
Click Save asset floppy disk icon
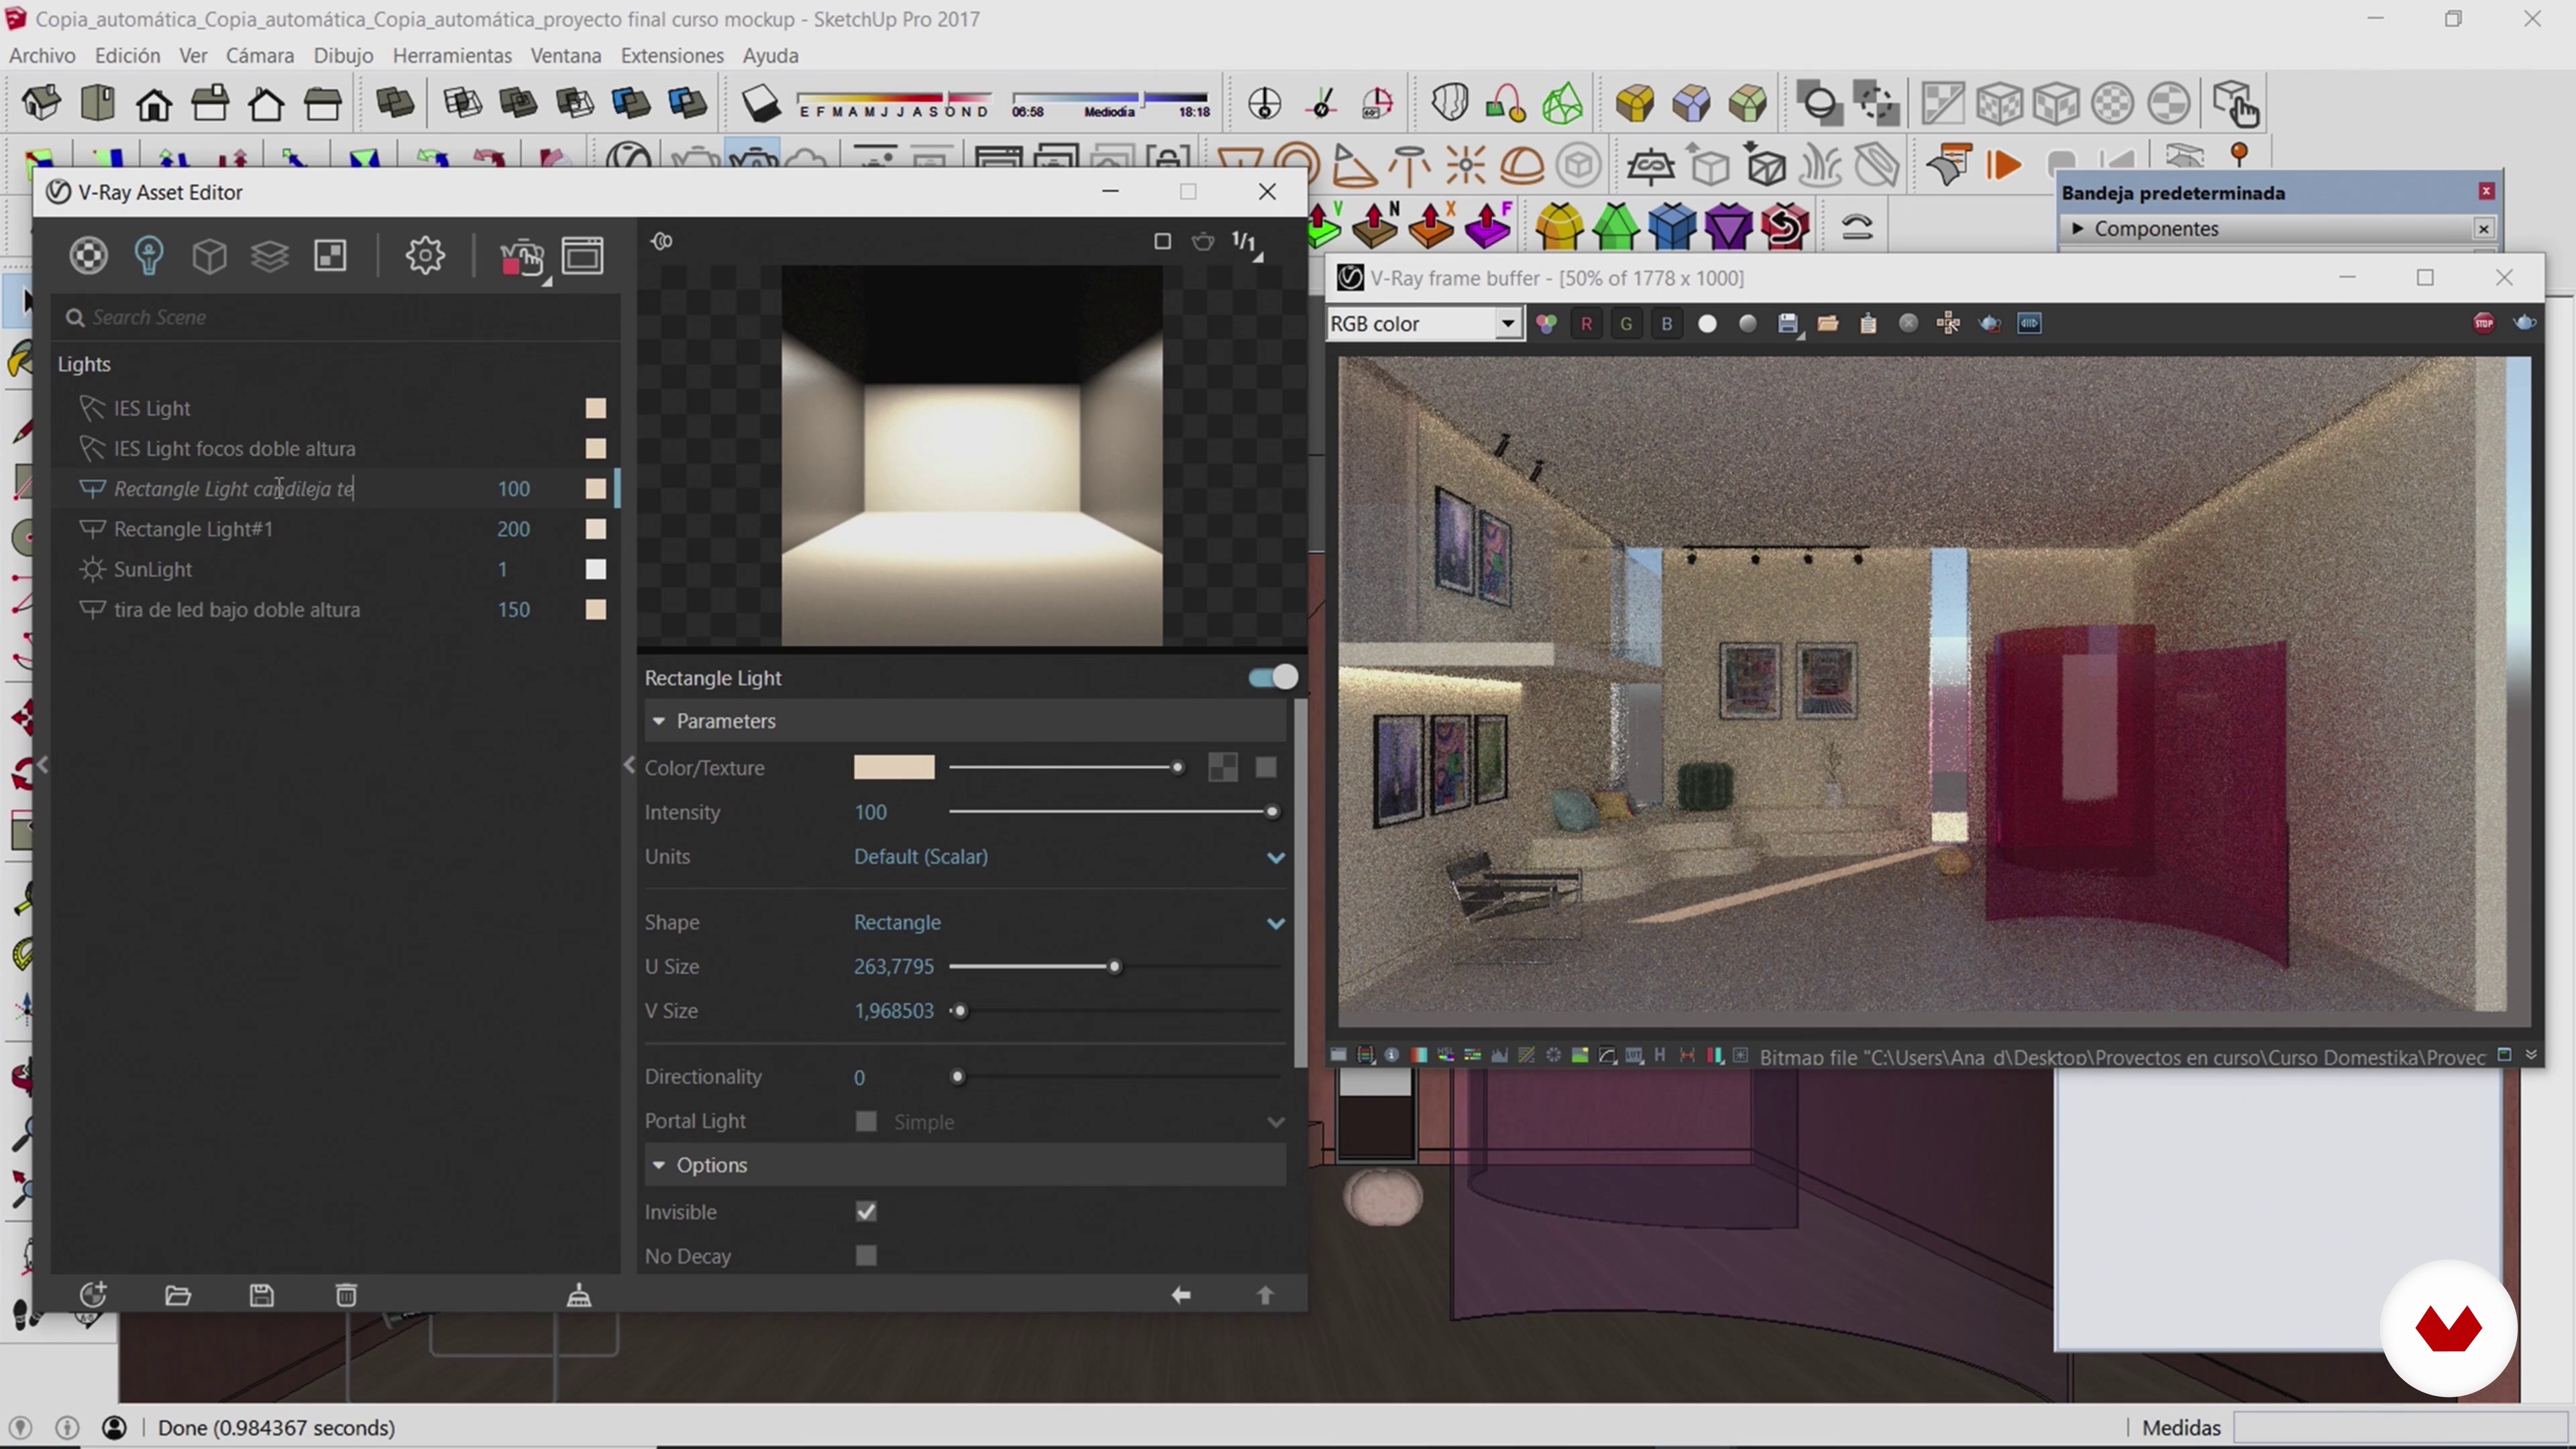coord(262,1296)
